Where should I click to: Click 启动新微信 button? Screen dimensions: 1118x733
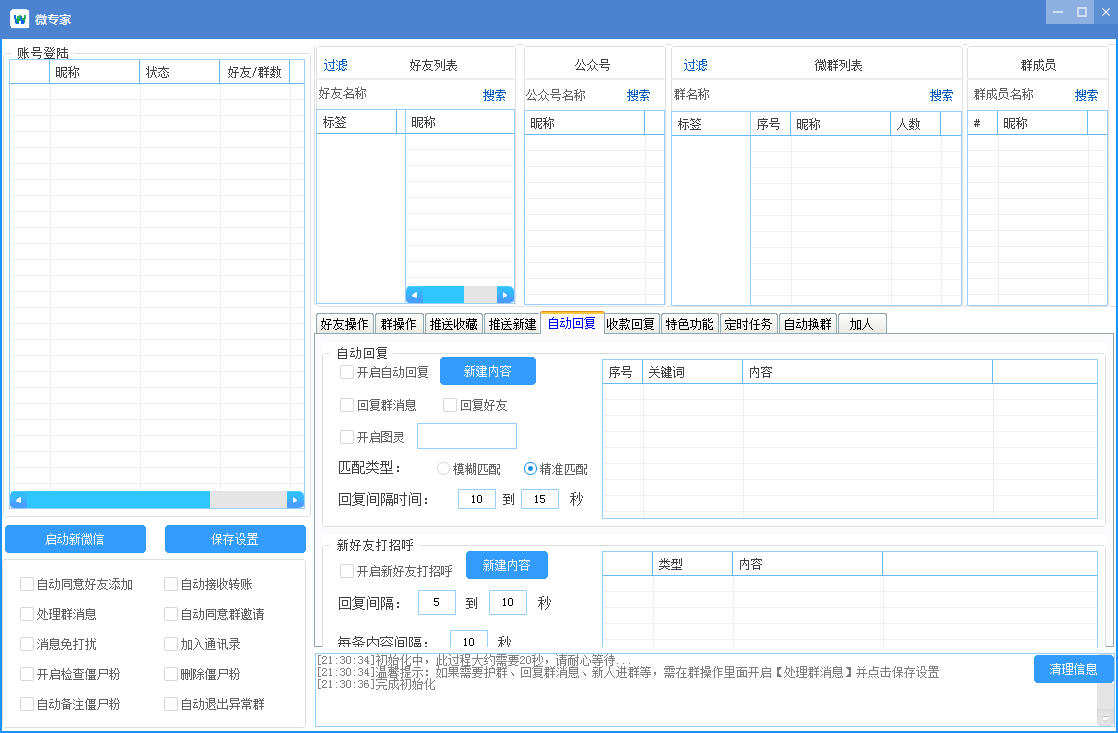pyautogui.click(x=76, y=539)
